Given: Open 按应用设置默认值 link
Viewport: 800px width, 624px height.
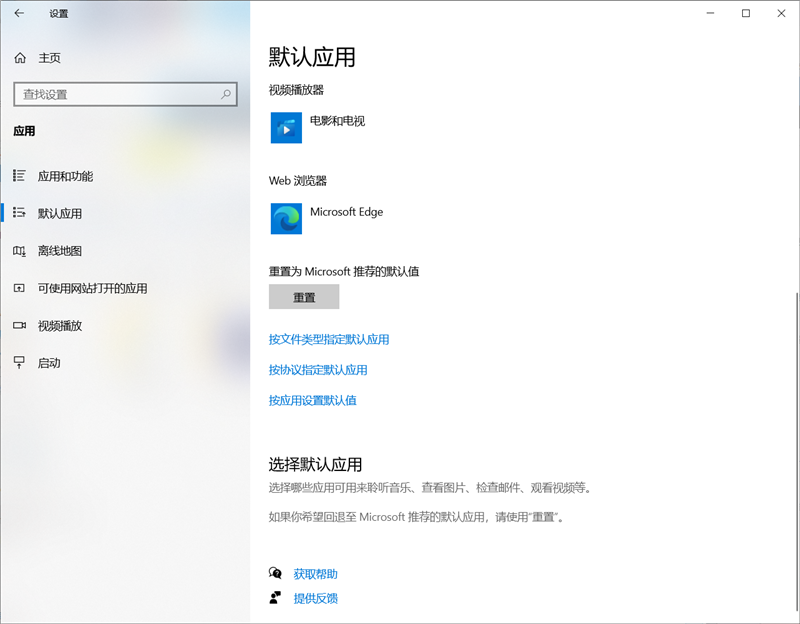Looking at the screenshot, I should pyautogui.click(x=315, y=399).
